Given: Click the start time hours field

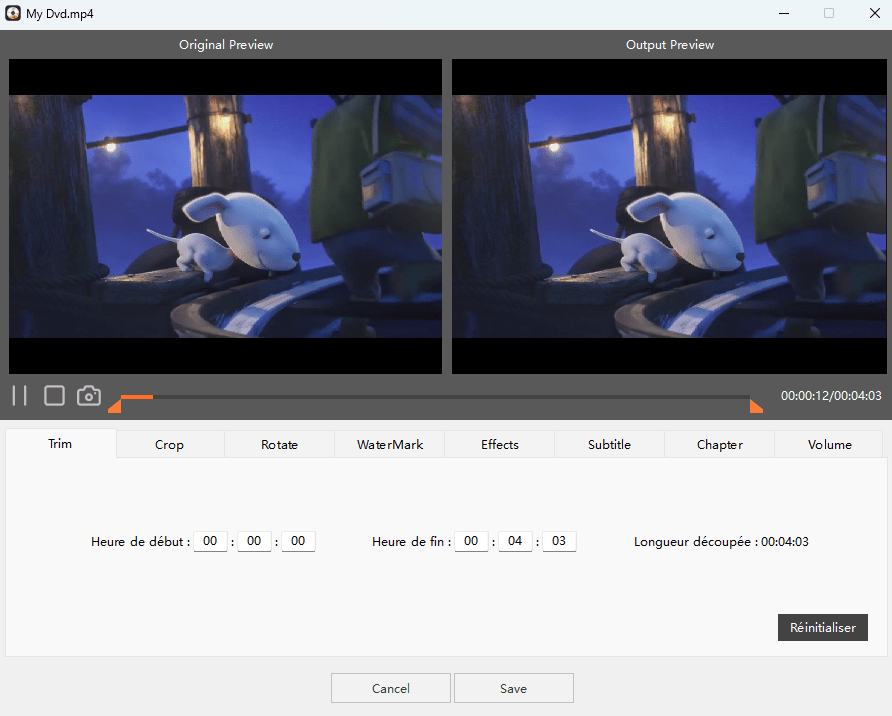Looking at the screenshot, I should coord(210,541).
